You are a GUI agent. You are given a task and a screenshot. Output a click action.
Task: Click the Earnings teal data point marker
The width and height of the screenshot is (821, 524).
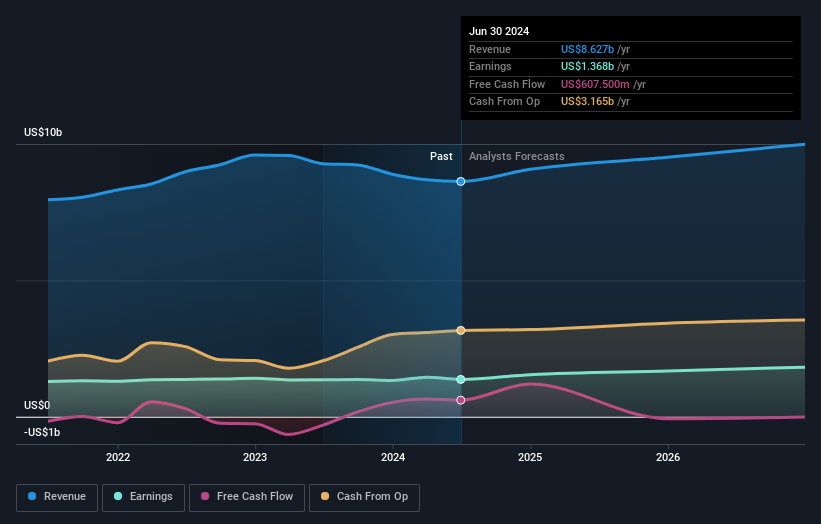(x=461, y=380)
